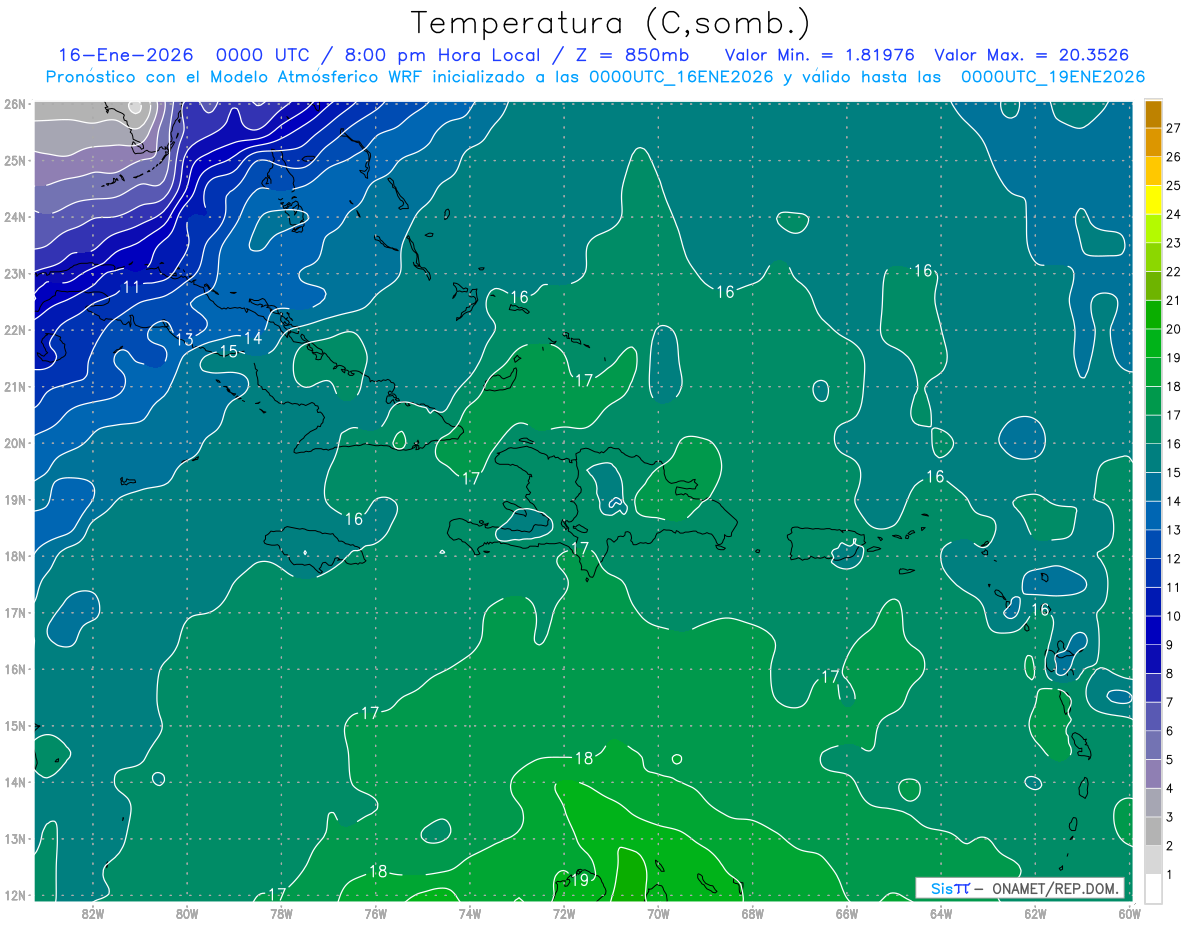Click the "0000UTC_19ENE2026" valid-until time
Screen dimensions: 1200x927
click(1053, 77)
